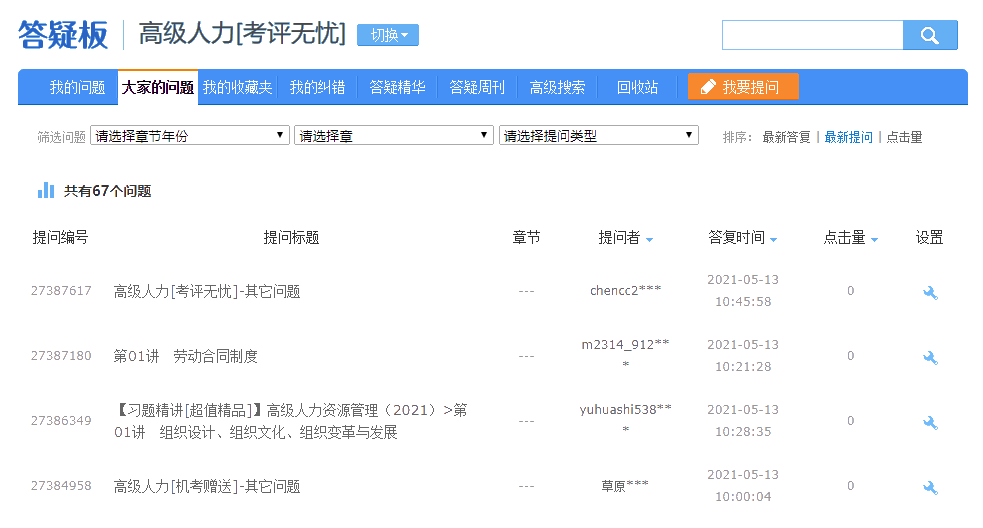Expand the 请选择章节年份 dropdown
Image resolution: width=983 pixels, height=528 pixels.
coord(190,135)
